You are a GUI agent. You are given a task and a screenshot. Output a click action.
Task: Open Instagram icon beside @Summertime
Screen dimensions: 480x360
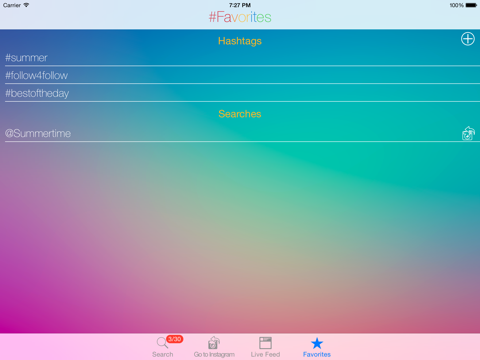(468, 133)
